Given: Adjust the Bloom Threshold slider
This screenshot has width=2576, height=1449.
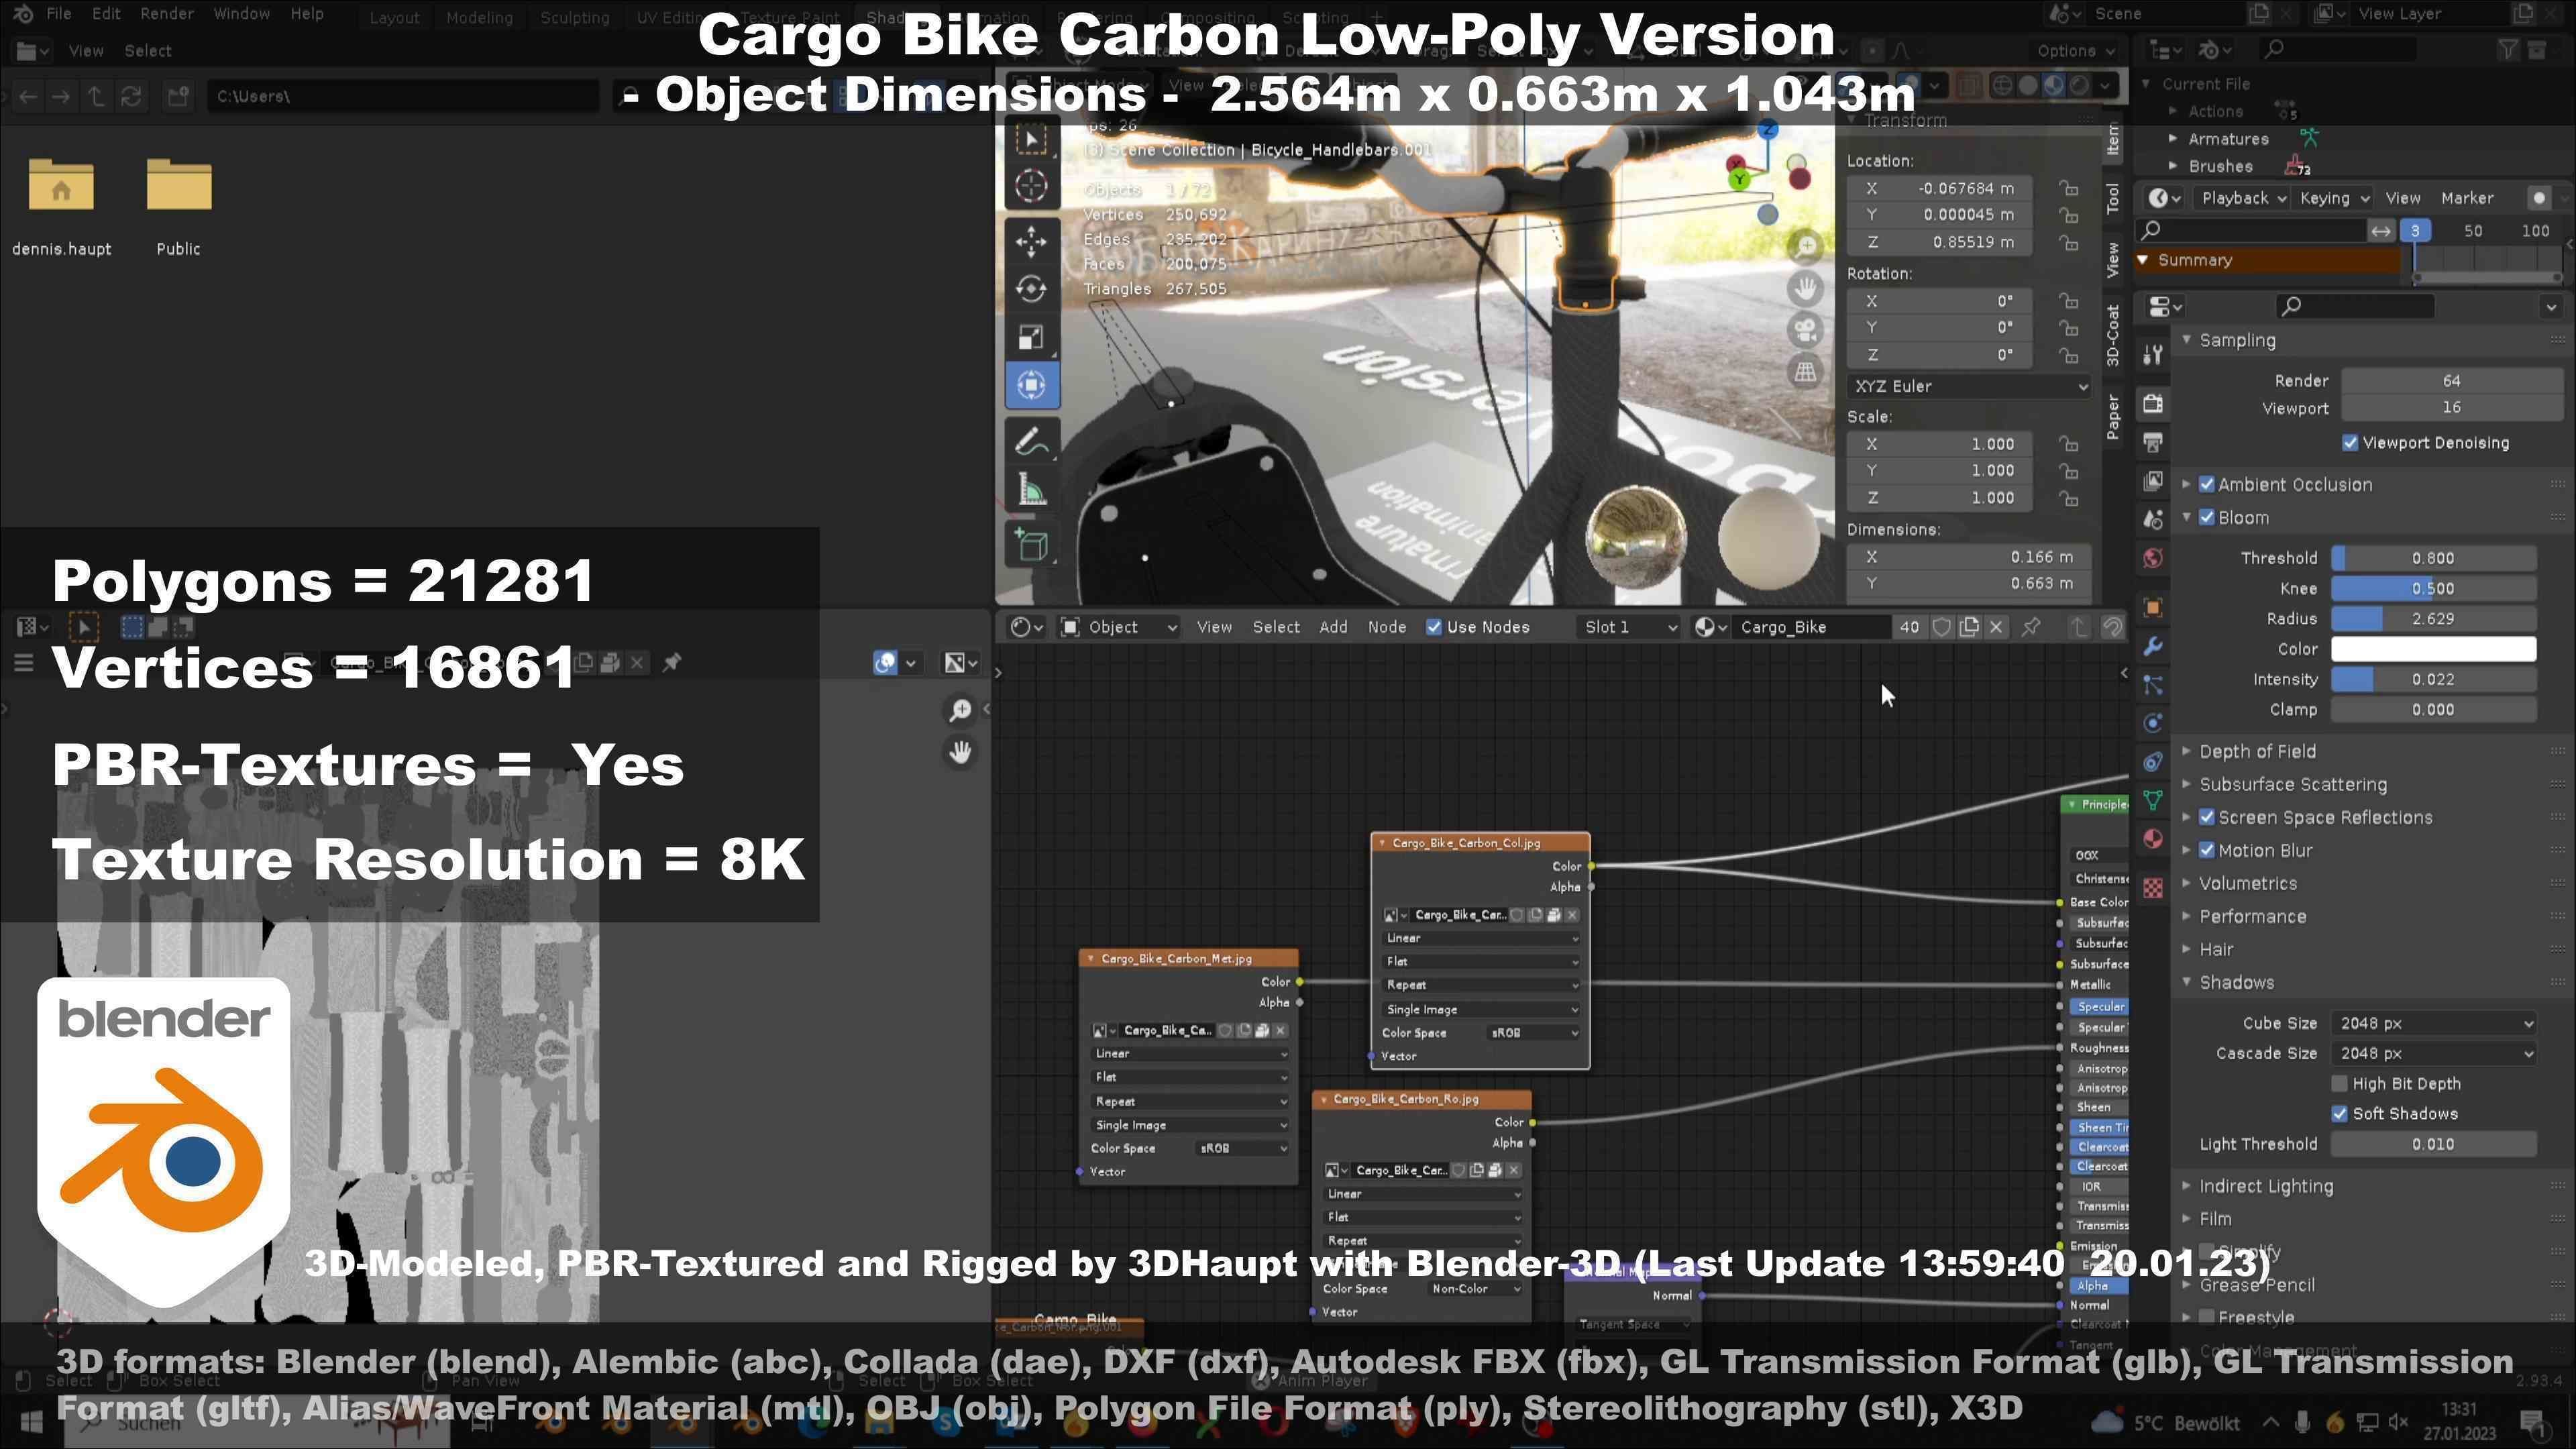Looking at the screenshot, I should pos(2433,558).
